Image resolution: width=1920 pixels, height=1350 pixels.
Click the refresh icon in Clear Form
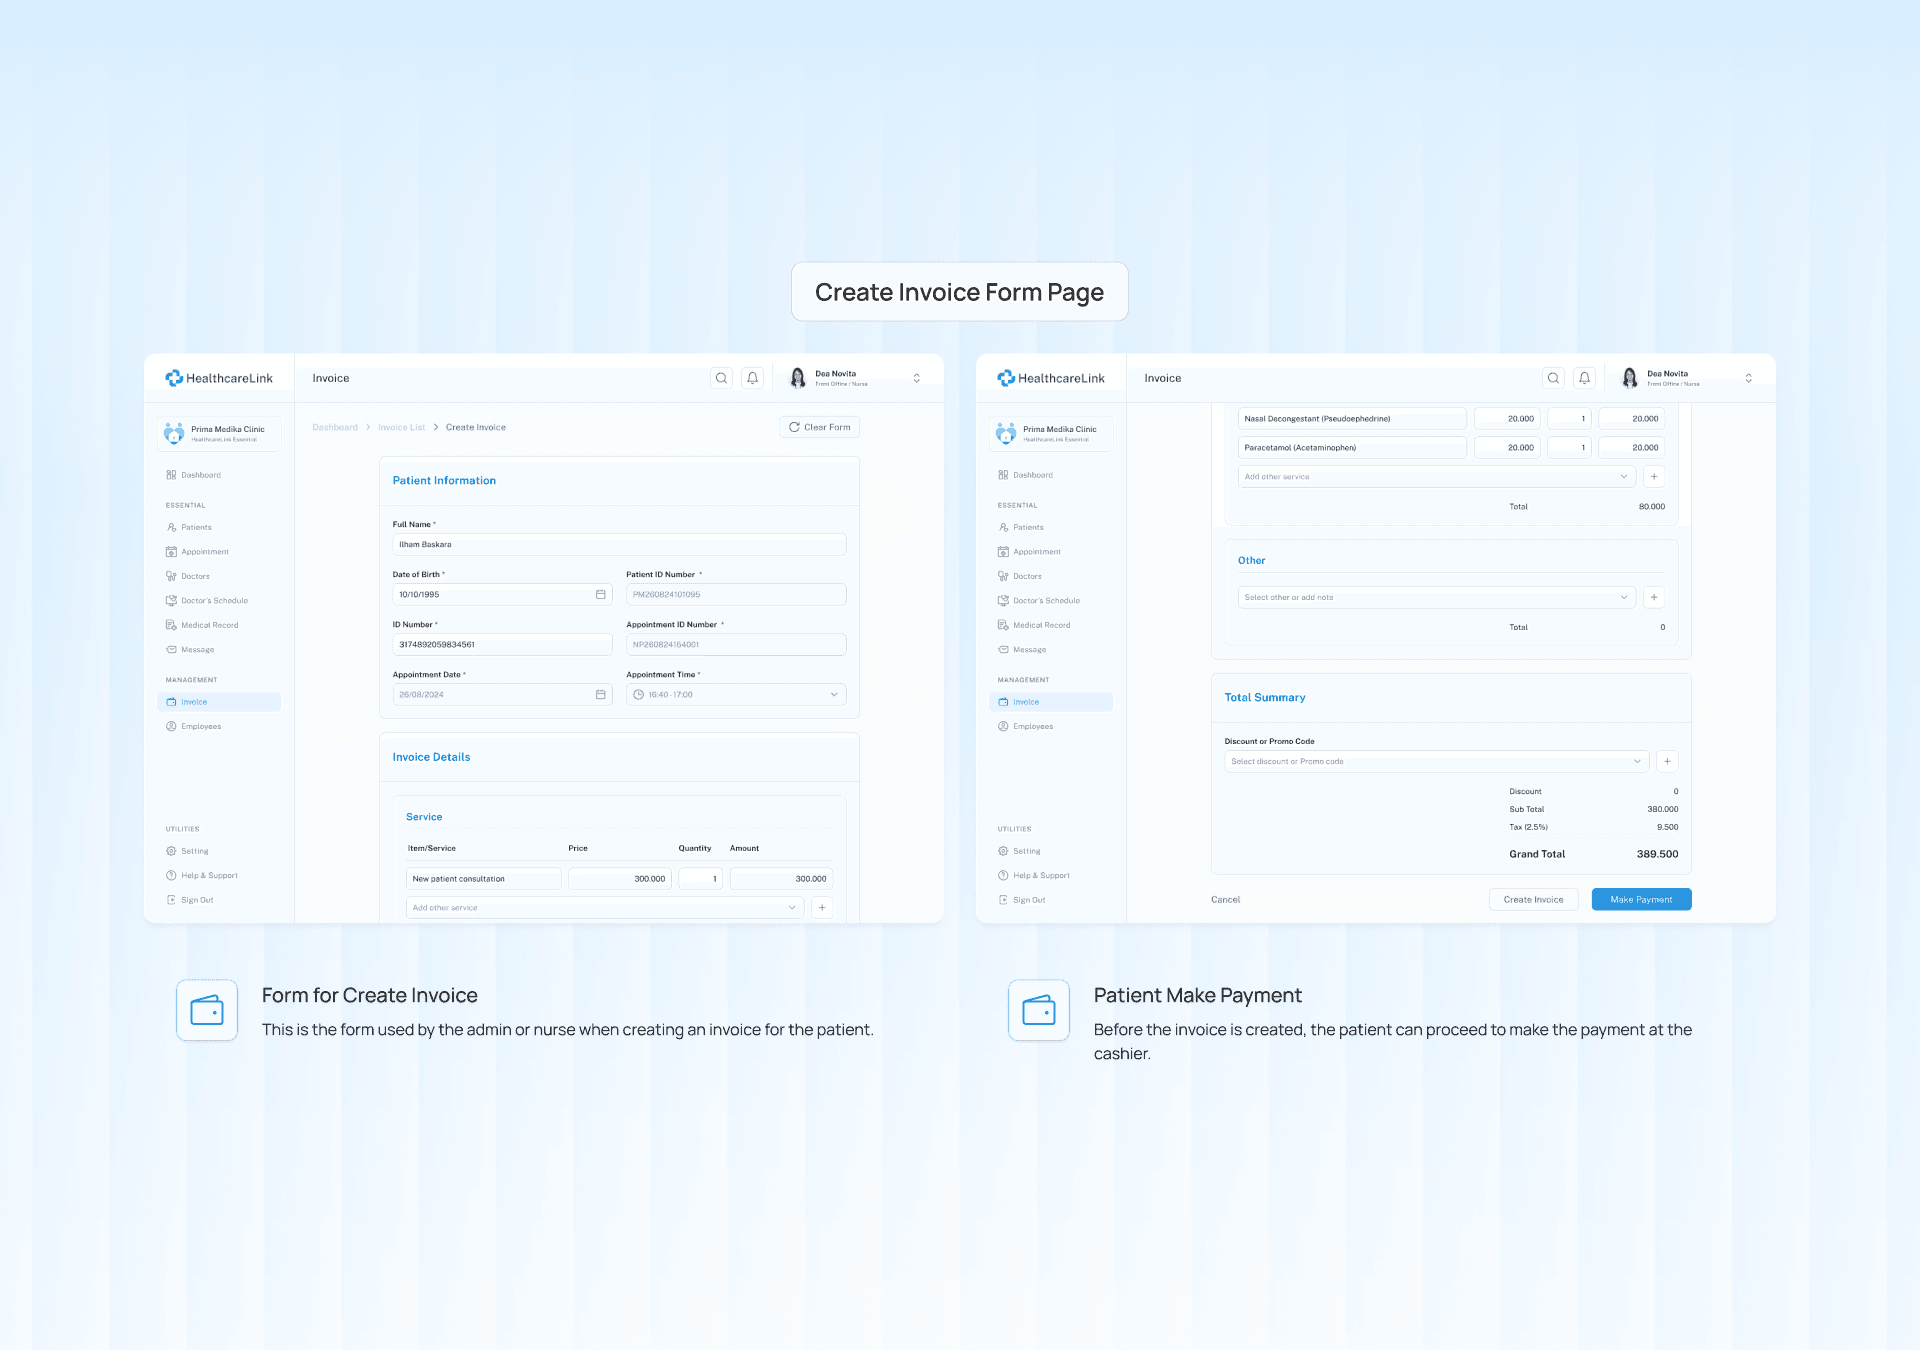(x=794, y=427)
